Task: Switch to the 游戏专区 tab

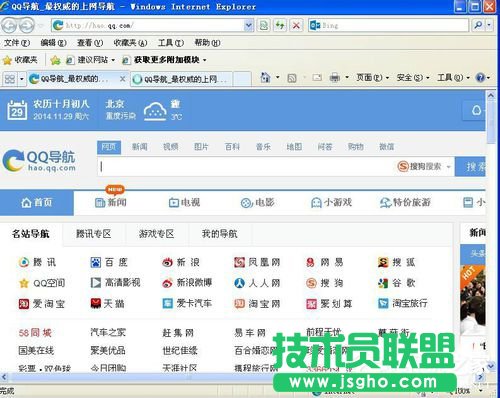Action: pos(157,234)
